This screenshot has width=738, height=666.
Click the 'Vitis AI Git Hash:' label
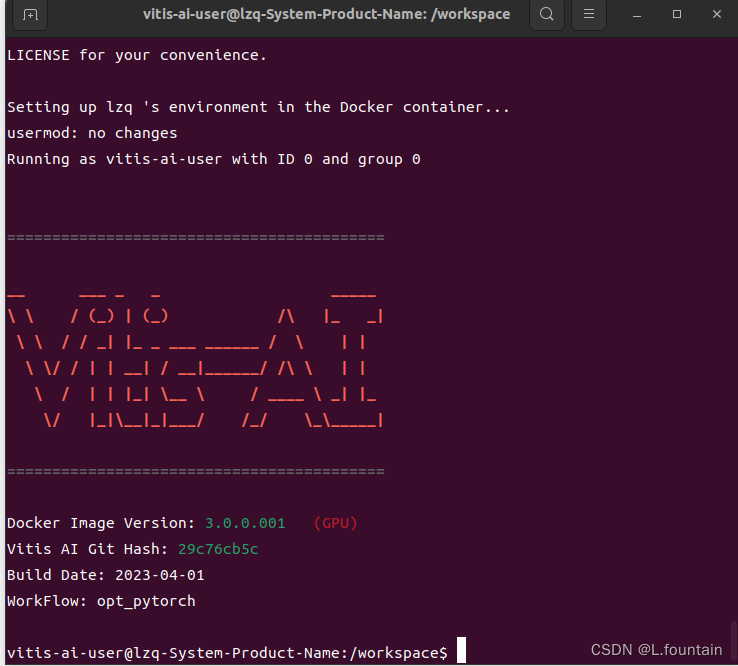(88, 549)
